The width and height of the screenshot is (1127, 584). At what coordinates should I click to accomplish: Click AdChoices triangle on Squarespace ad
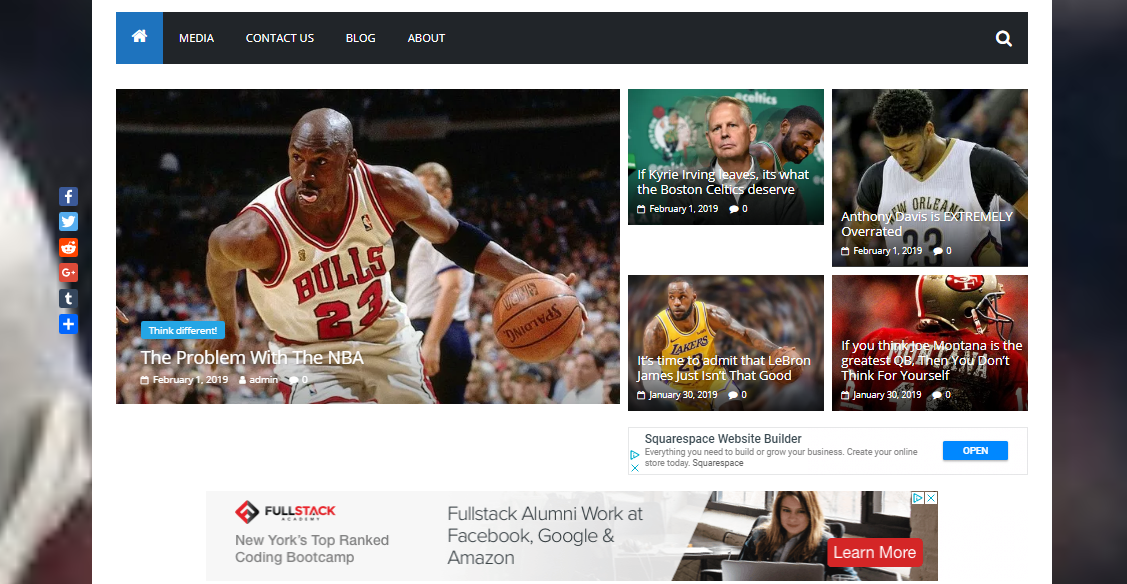tap(635, 455)
